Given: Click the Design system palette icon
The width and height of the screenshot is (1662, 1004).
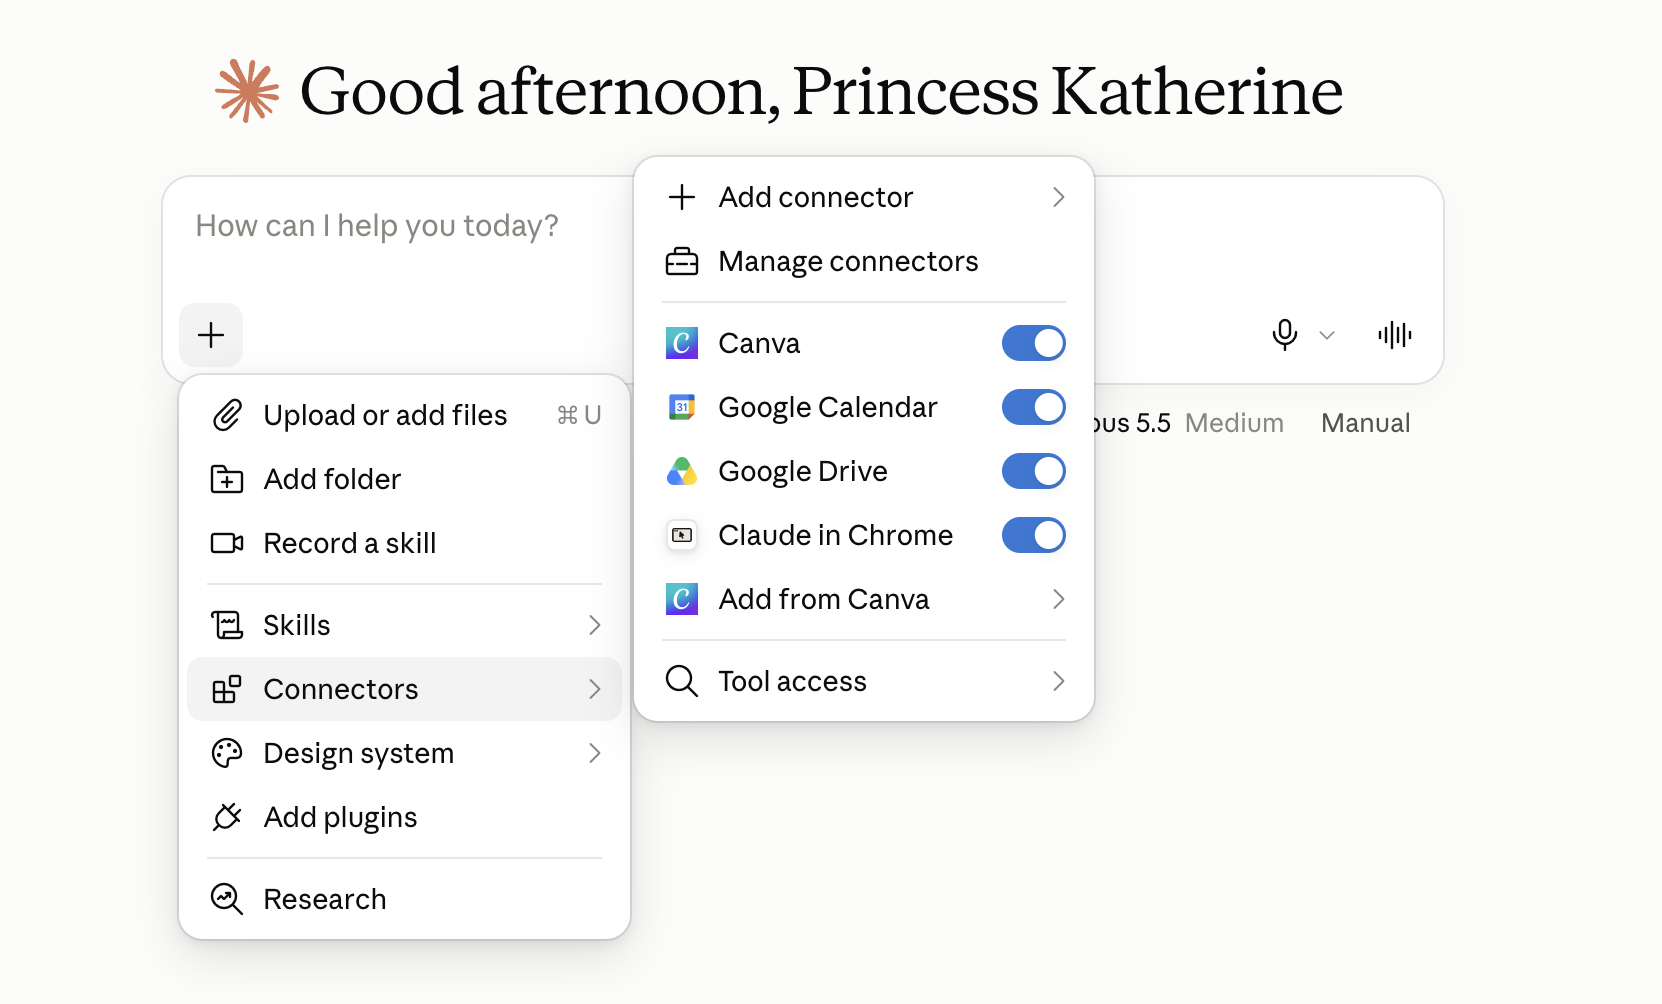Looking at the screenshot, I should pyautogui.click(x=227, y=753).
